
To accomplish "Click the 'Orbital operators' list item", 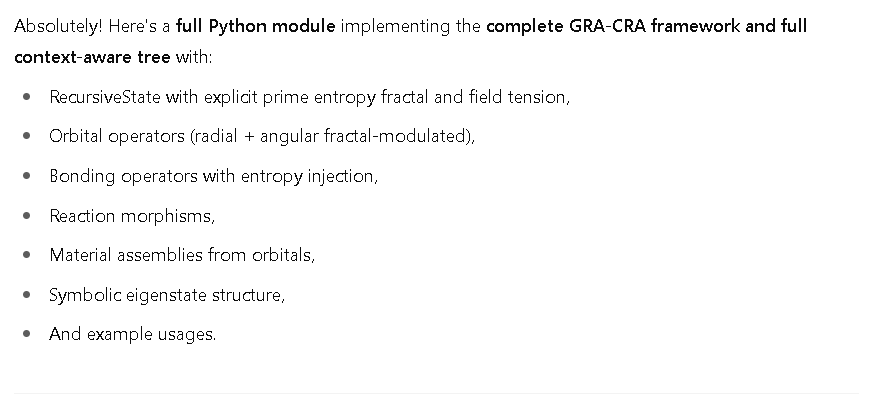I will (262, 136).
